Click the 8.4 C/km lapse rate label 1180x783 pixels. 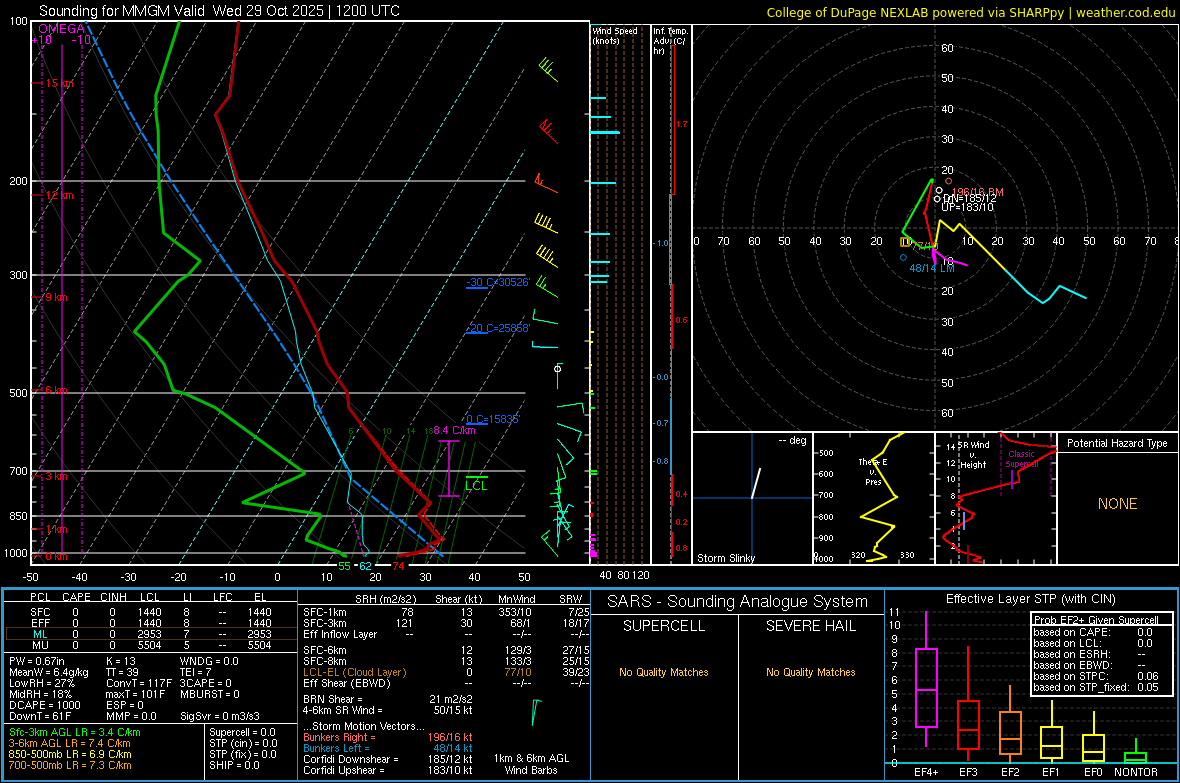pyautogui.click(x=455, y=431)
